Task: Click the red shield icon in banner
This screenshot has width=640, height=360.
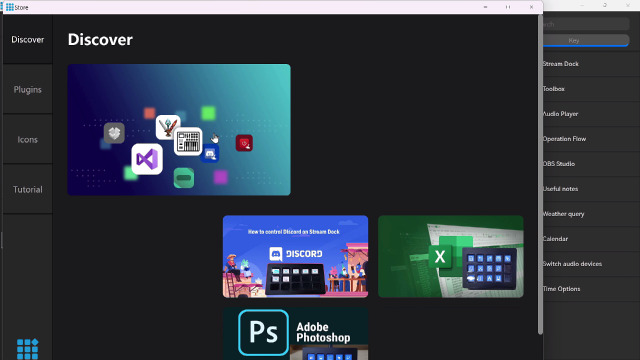Action: (x=244, y=143)
